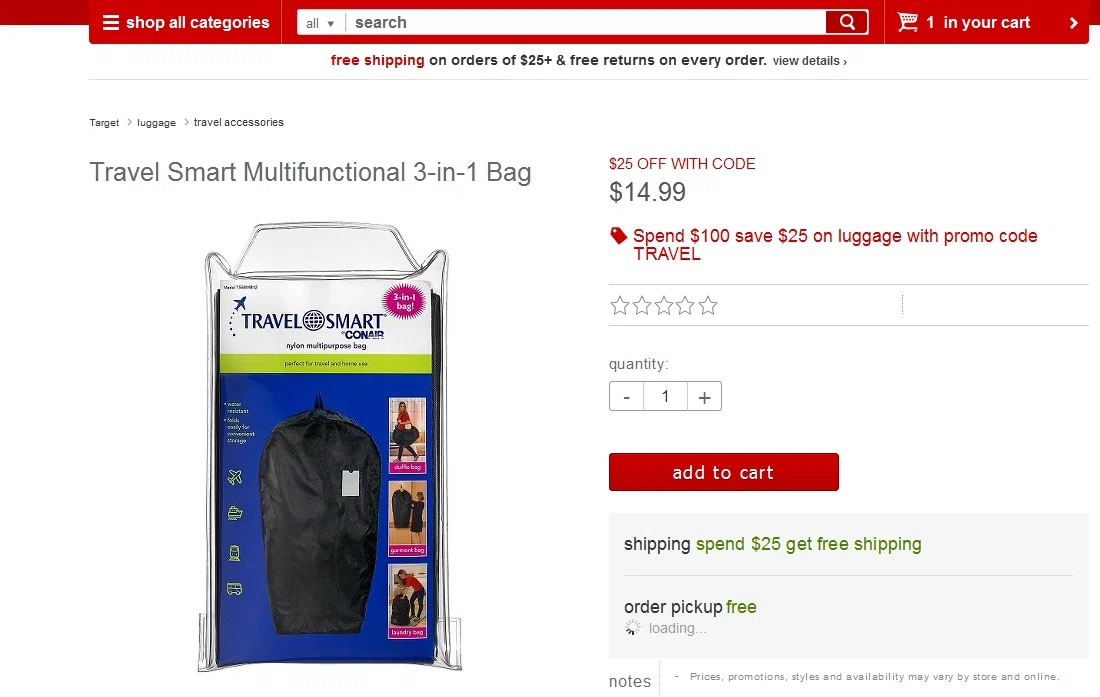Click the red price tag icon
This screenshot has width=1100, height=697.
click(x=618, y=236)
